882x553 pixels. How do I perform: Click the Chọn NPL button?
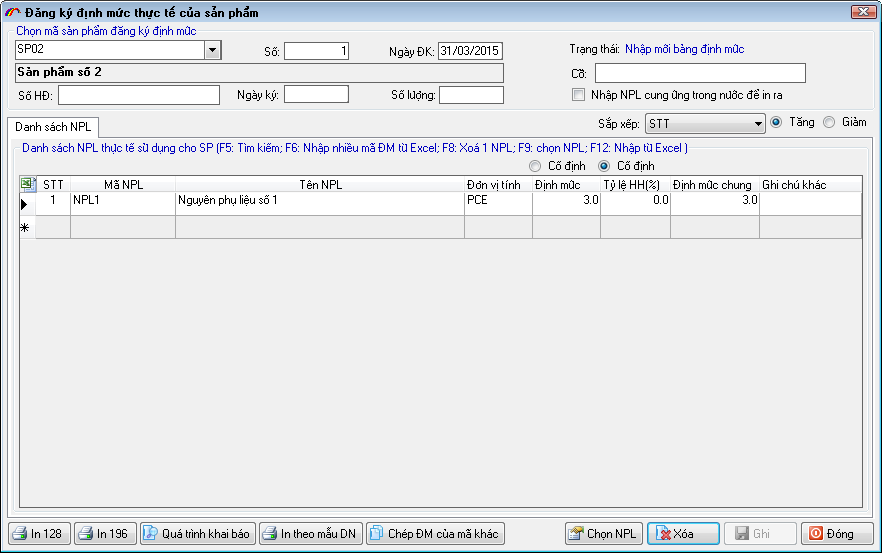[603, 534]
